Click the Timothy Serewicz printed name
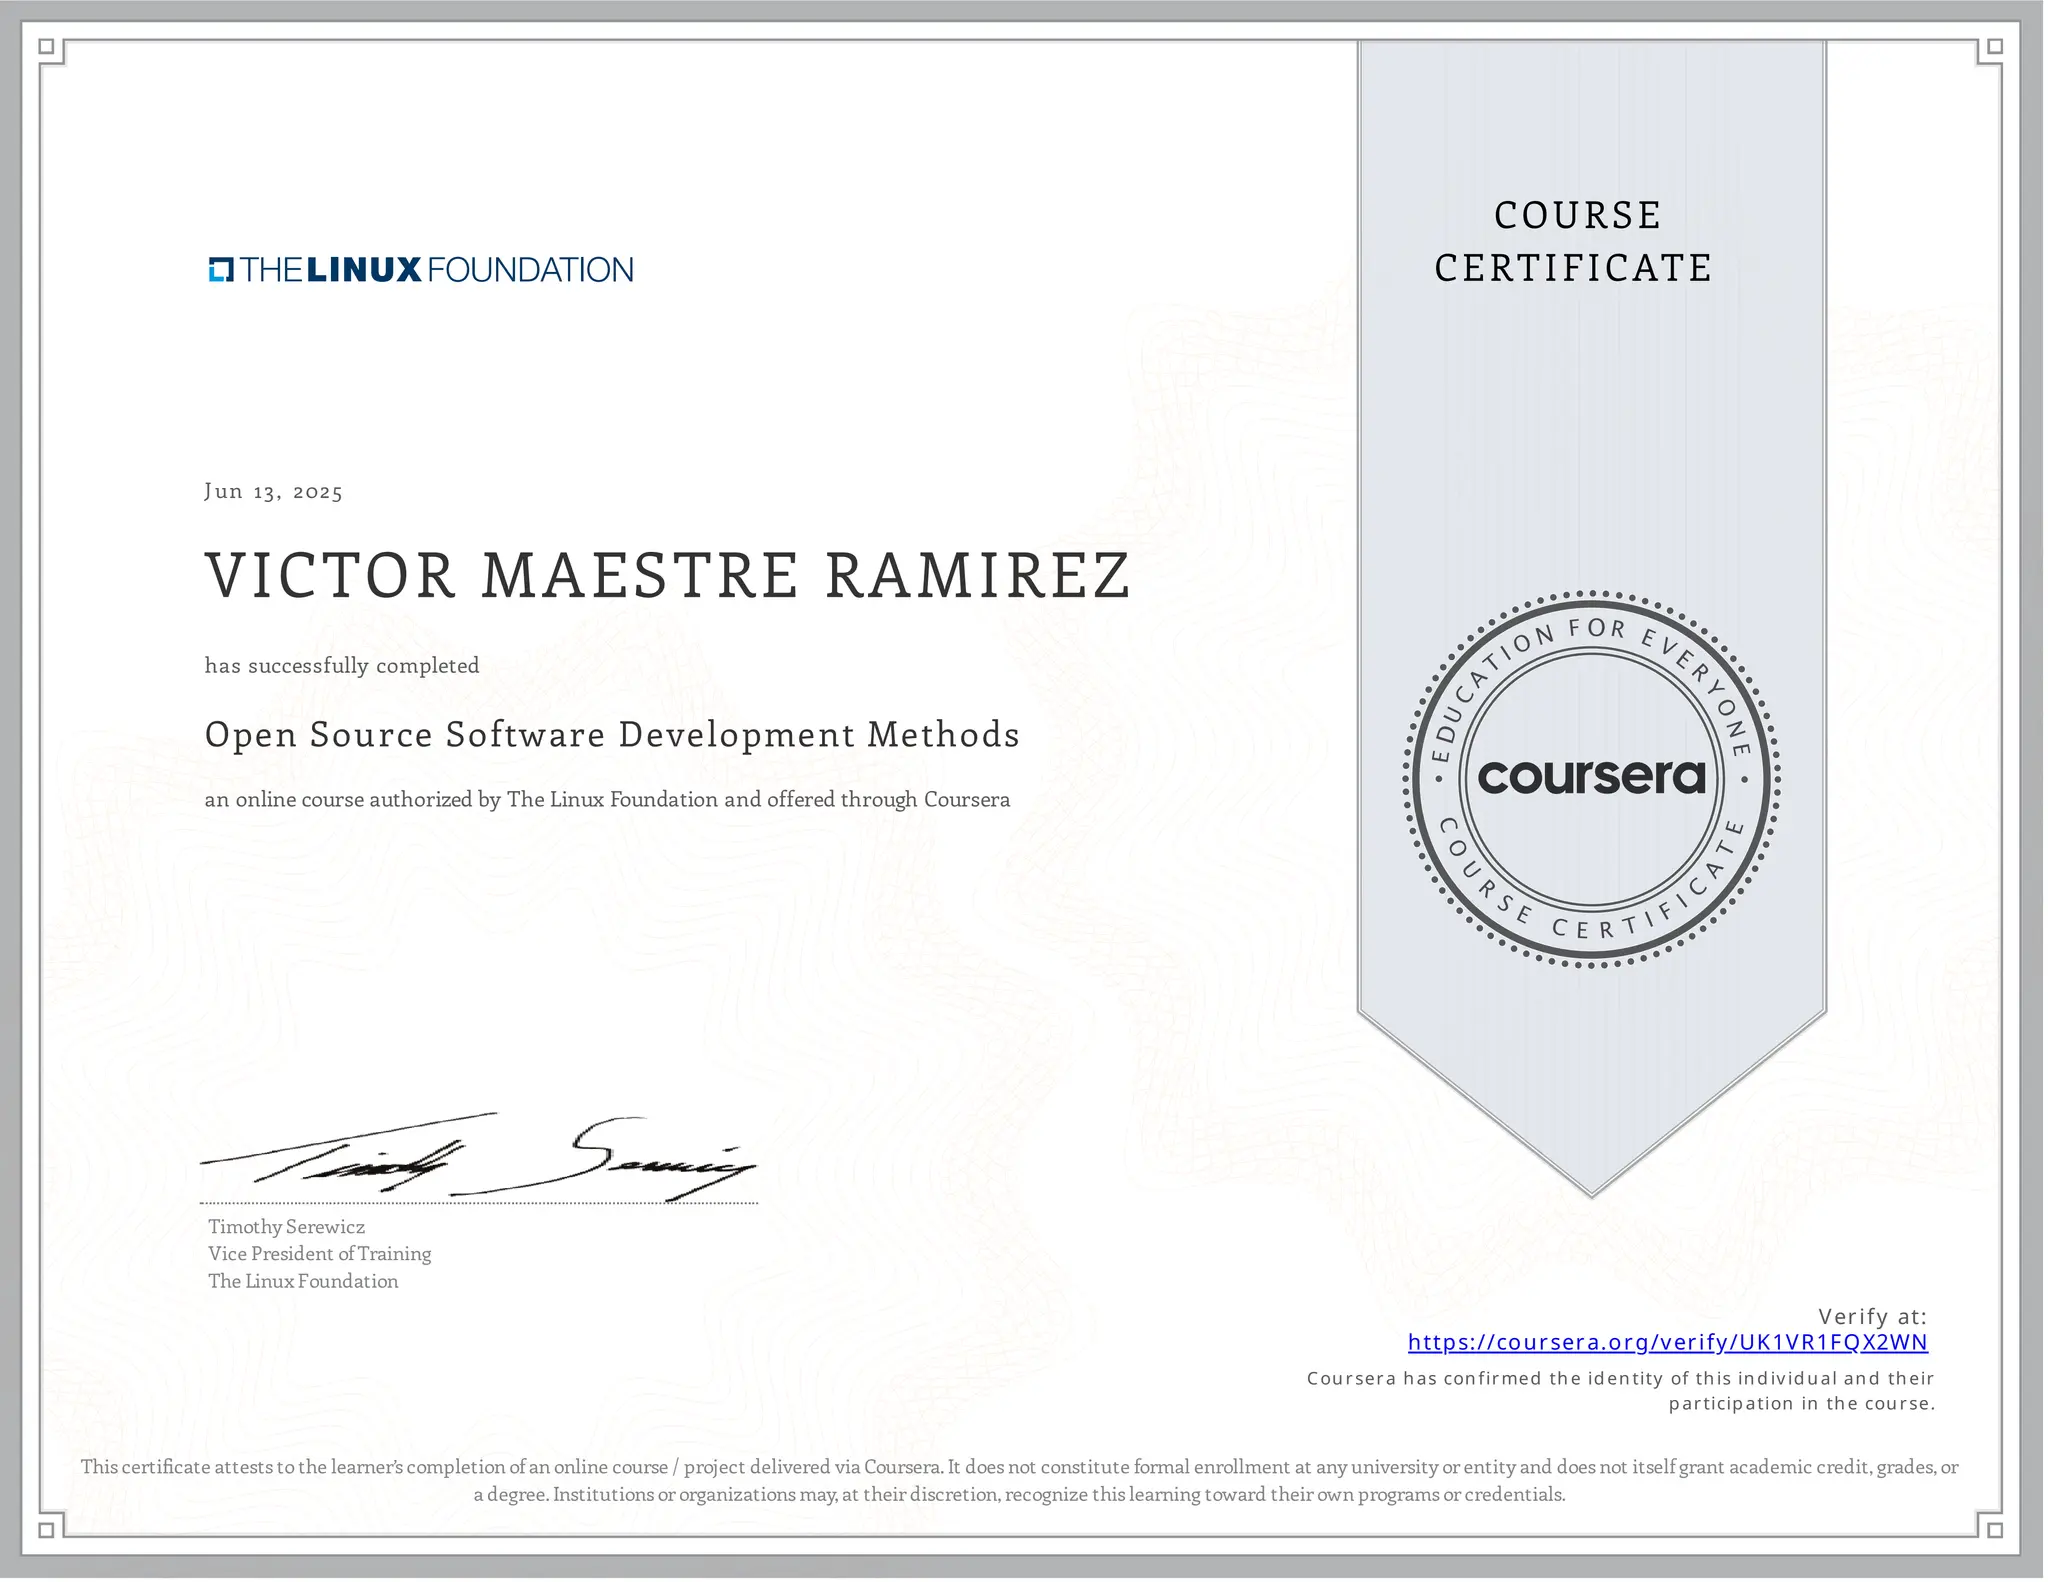 (x=286, y=1227)
